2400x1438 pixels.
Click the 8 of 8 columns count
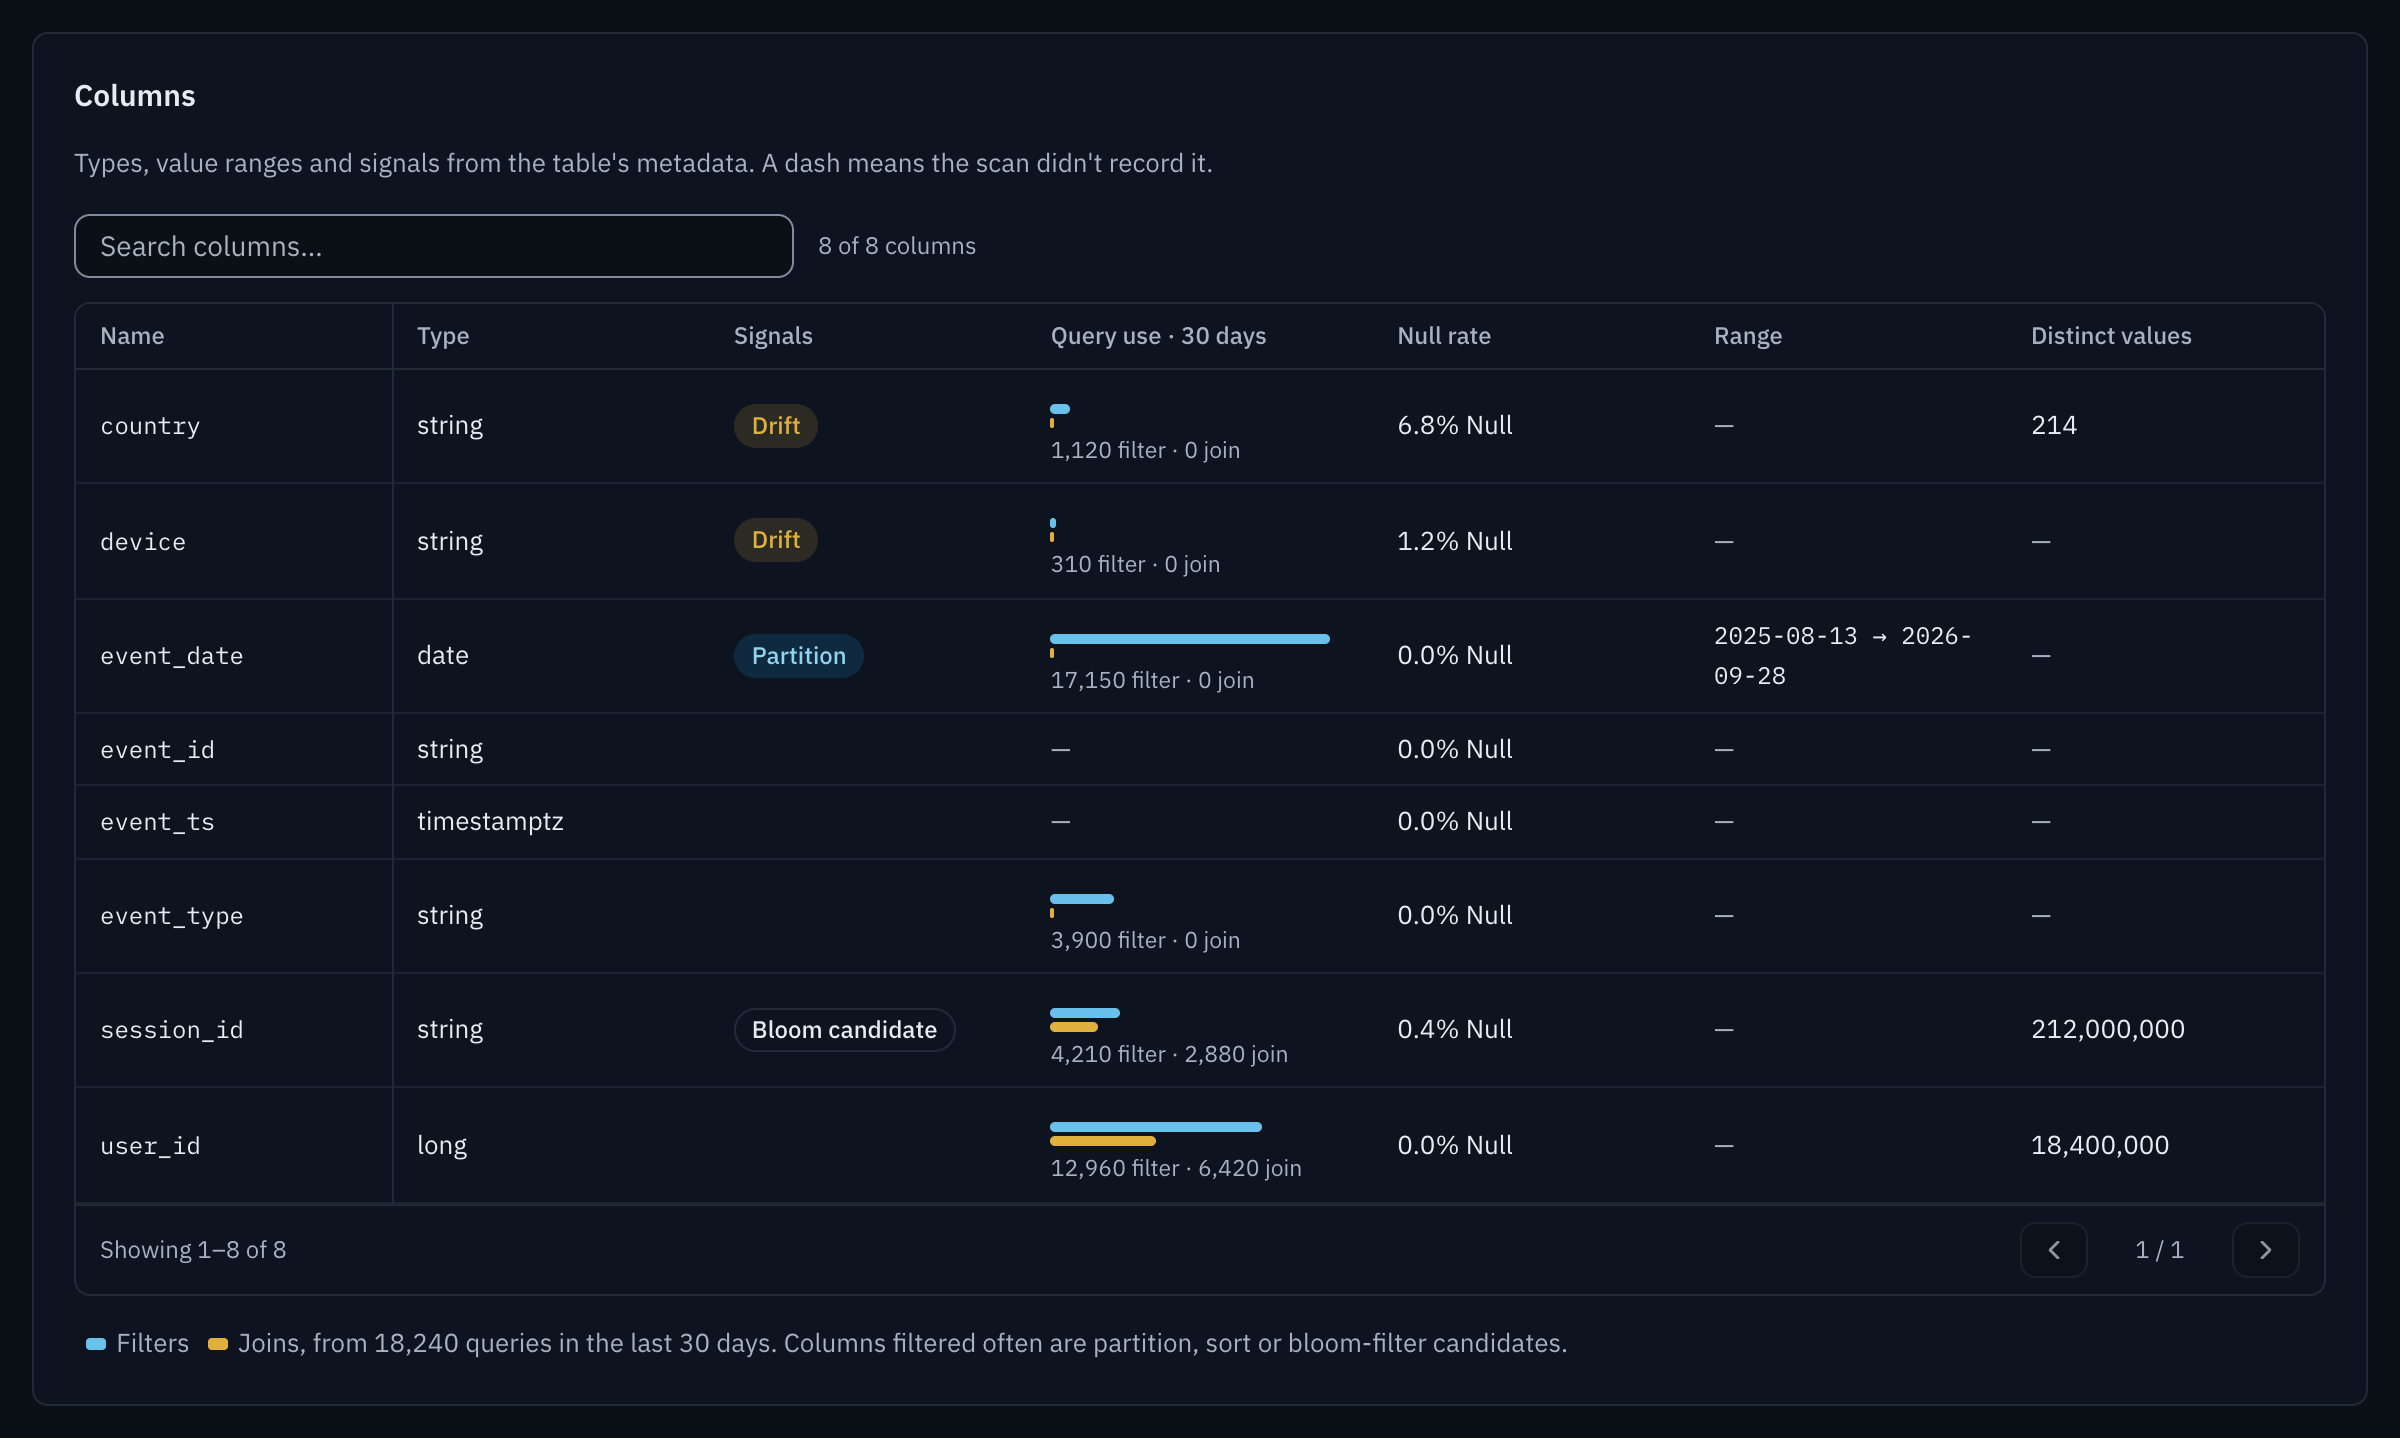897,246
